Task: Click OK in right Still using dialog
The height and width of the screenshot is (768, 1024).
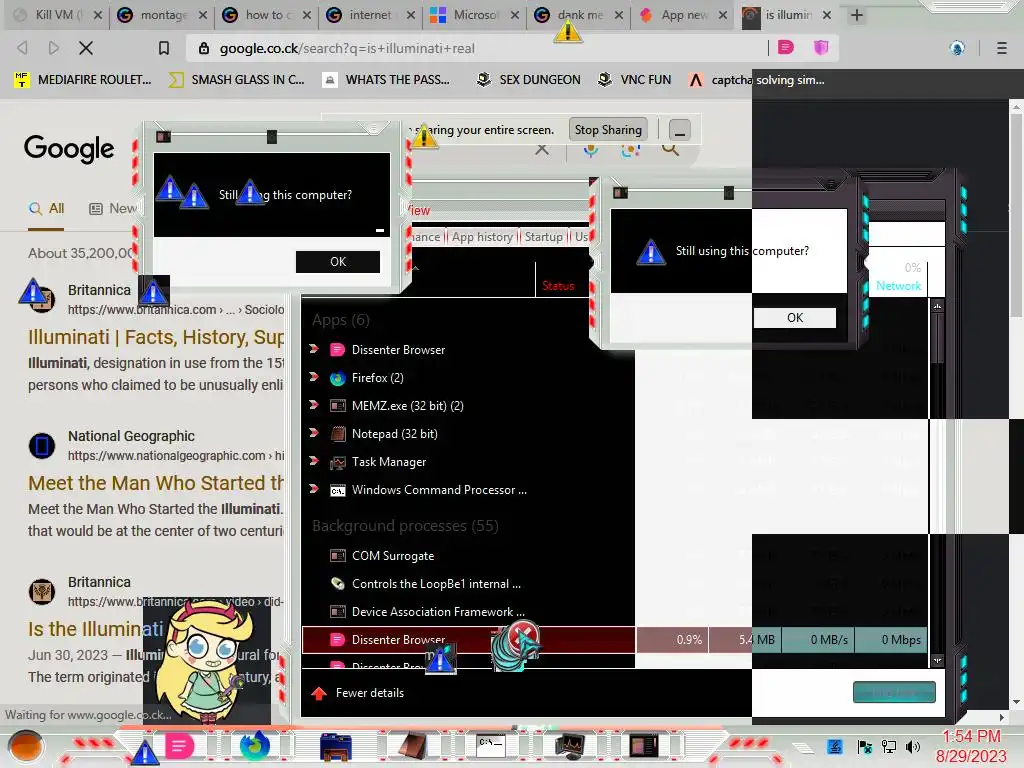Action: coord(795,318)
